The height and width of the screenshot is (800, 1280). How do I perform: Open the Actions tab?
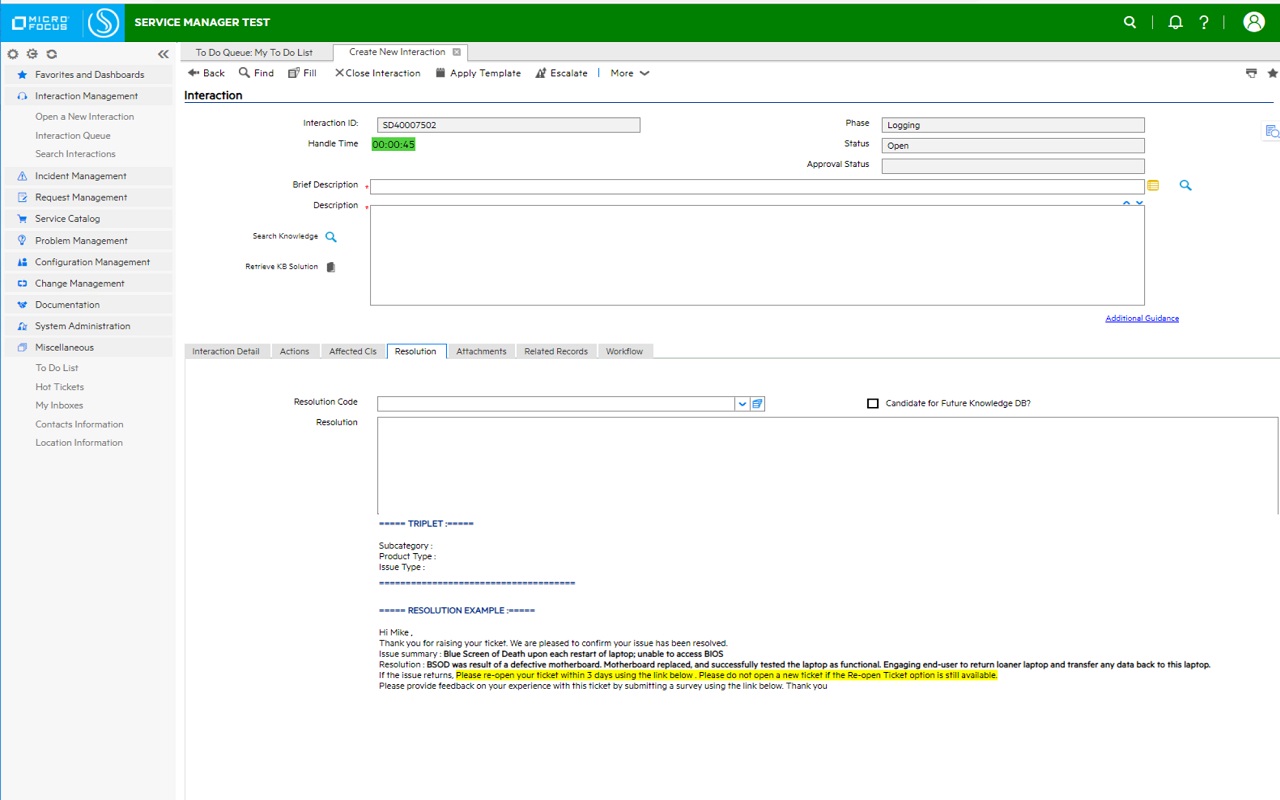click(295, 351)
